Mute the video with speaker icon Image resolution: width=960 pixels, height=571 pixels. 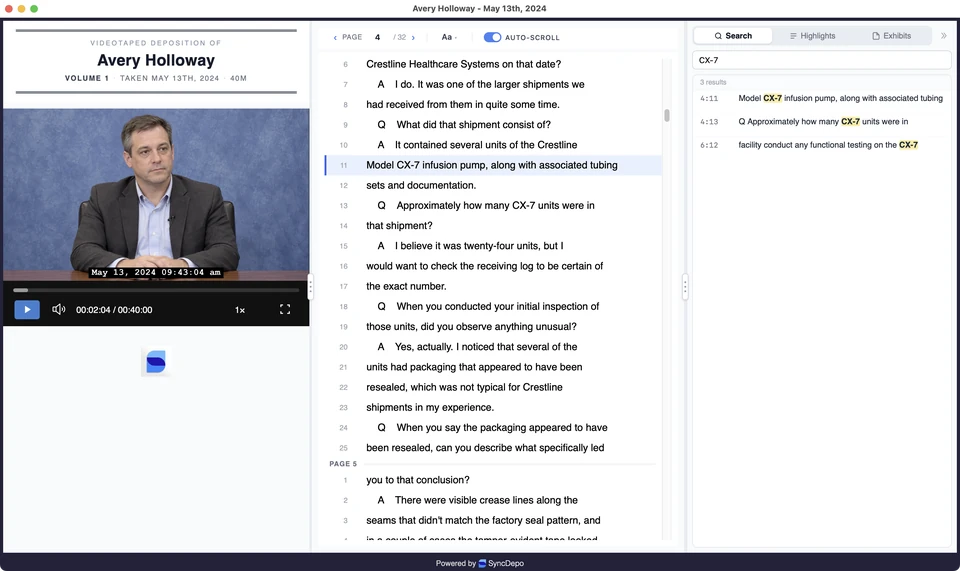pos(59,310)
